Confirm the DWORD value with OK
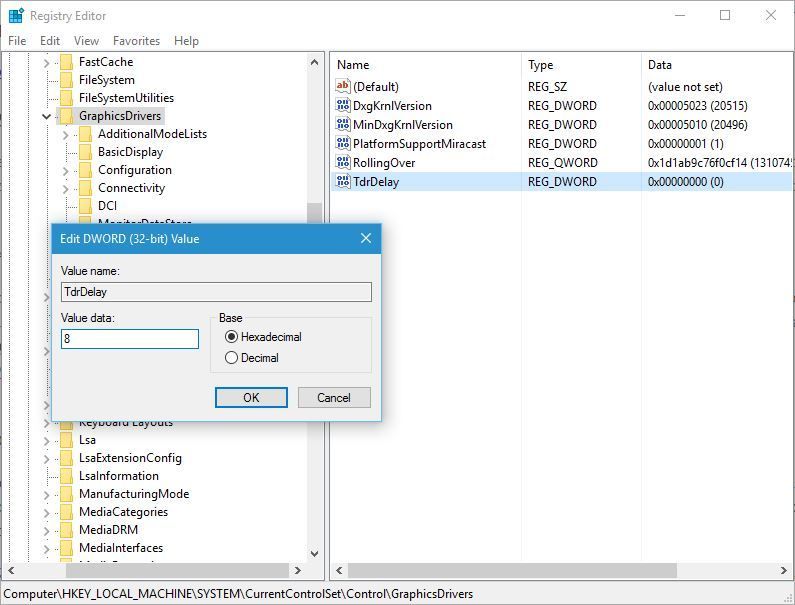Viewport: 795px width, 605px height. (251, 398)
